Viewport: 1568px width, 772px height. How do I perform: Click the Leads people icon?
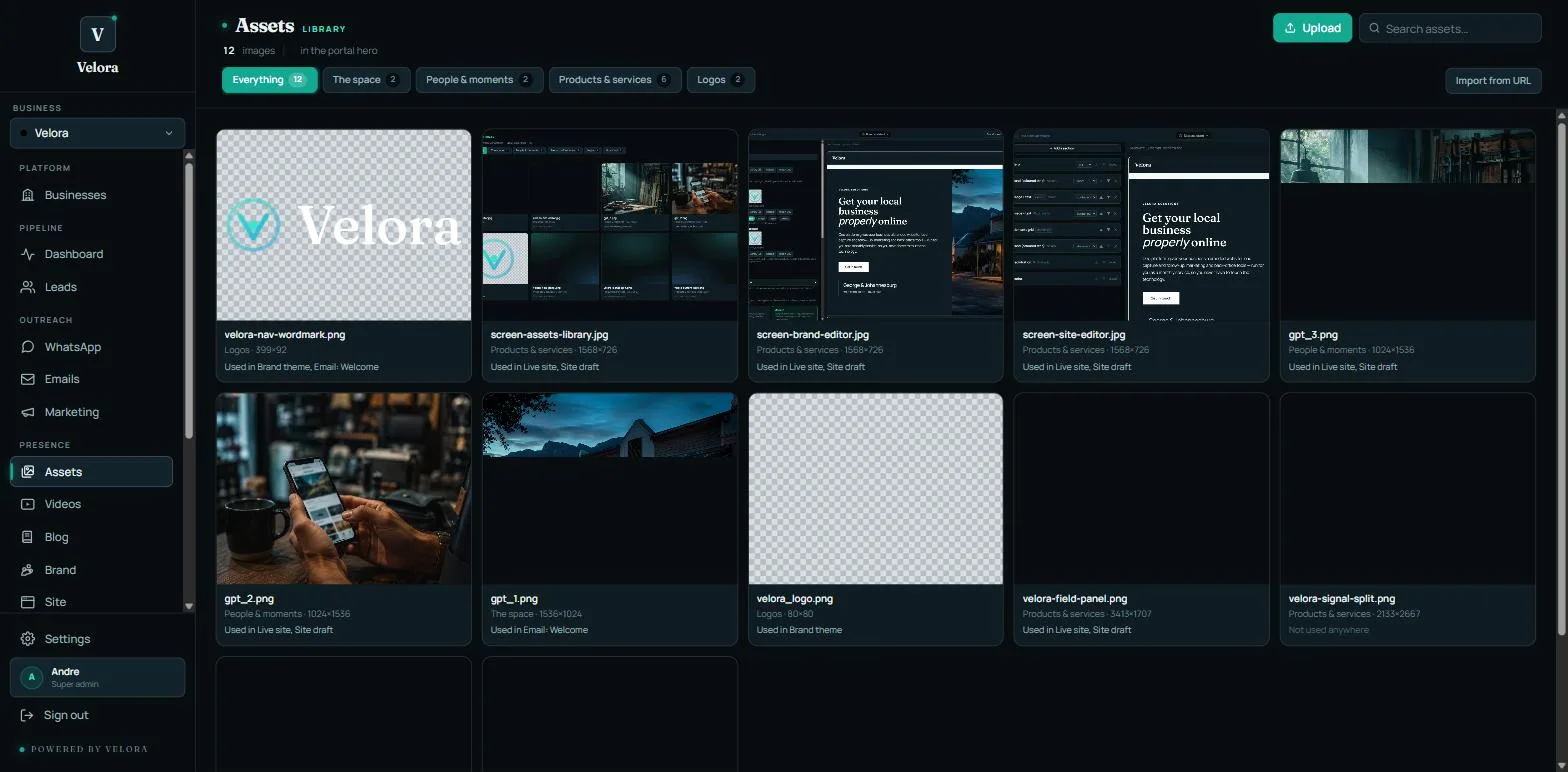[x=28, y=287]
